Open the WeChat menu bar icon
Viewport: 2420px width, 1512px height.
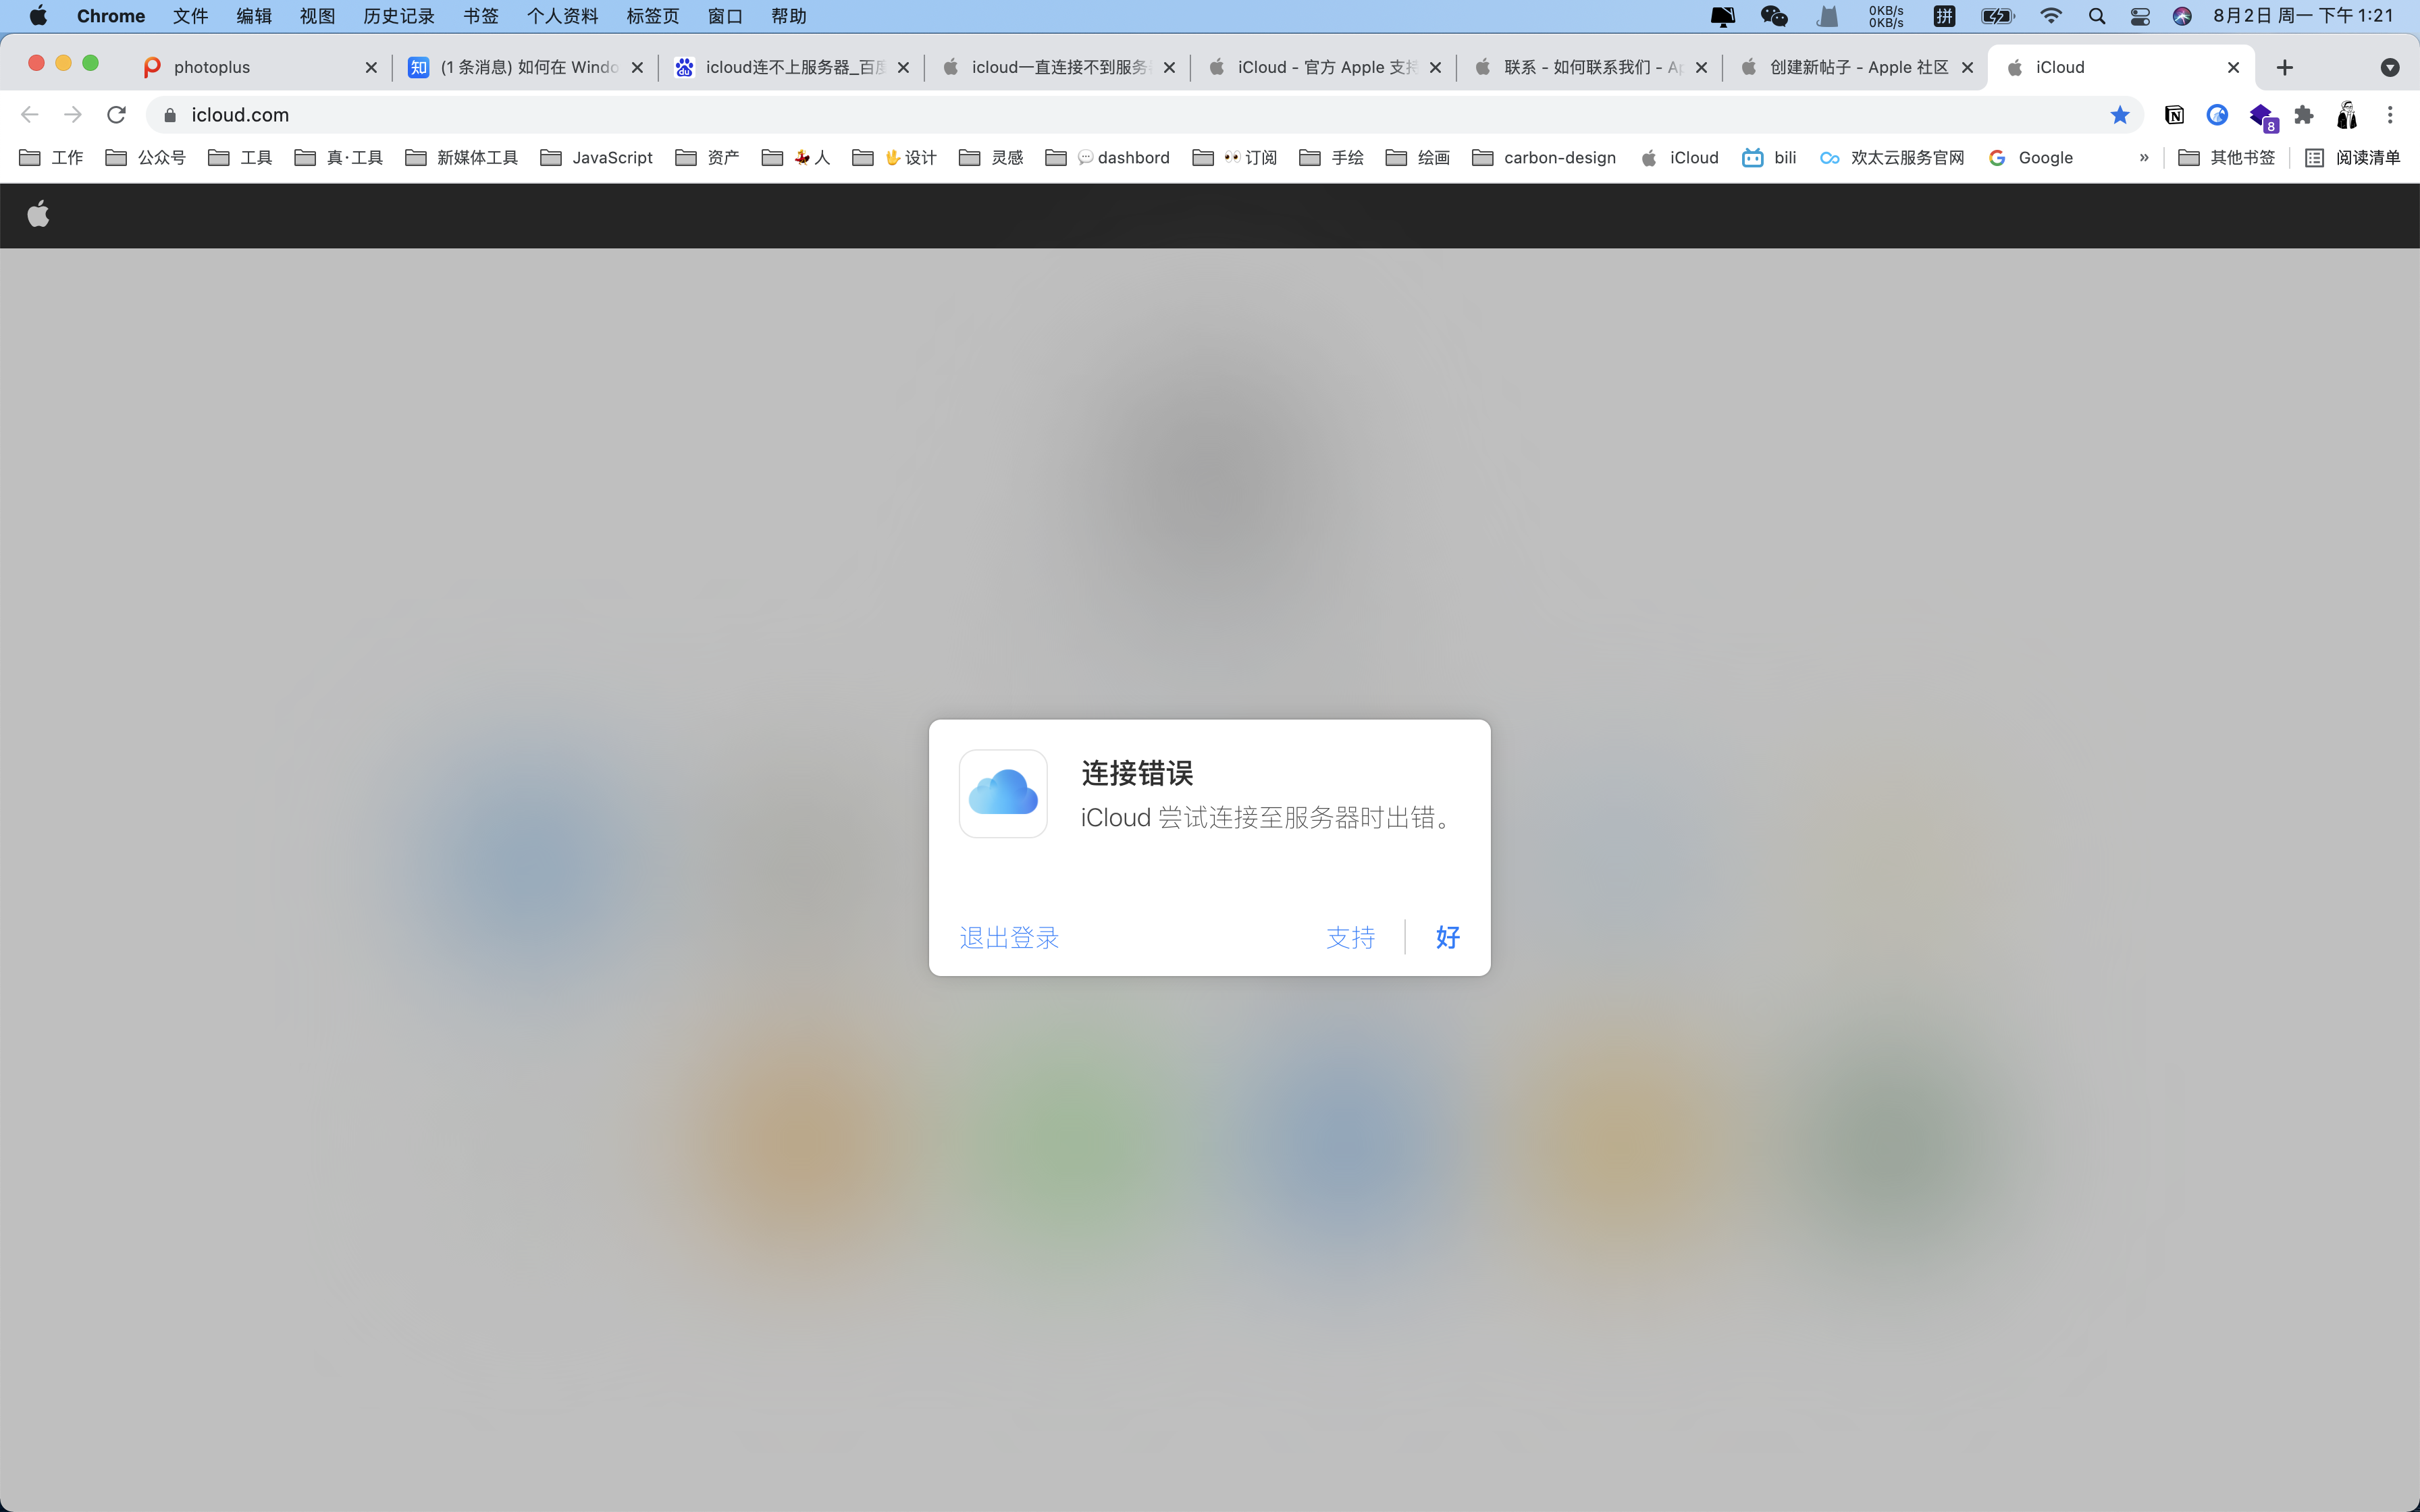pyautogui.click(x=1773, y=16)
